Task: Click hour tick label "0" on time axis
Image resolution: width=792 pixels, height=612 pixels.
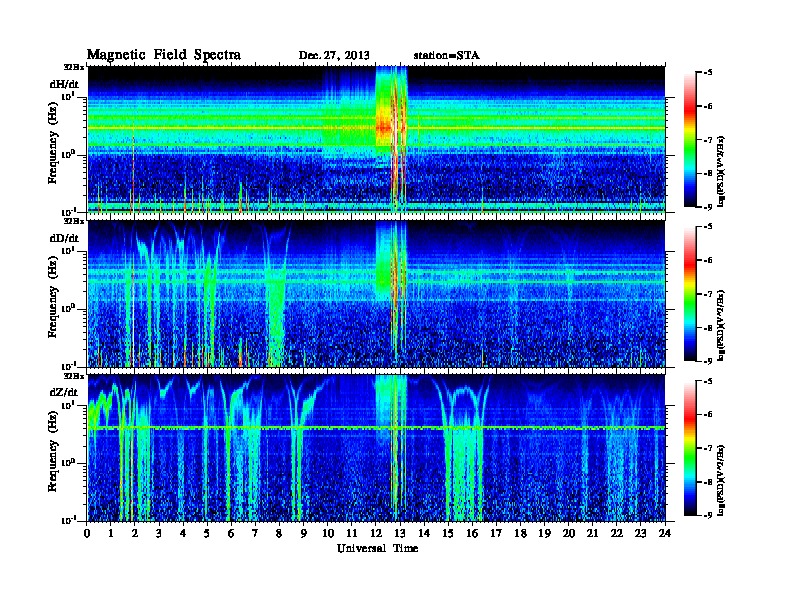Action: (87, 533)
